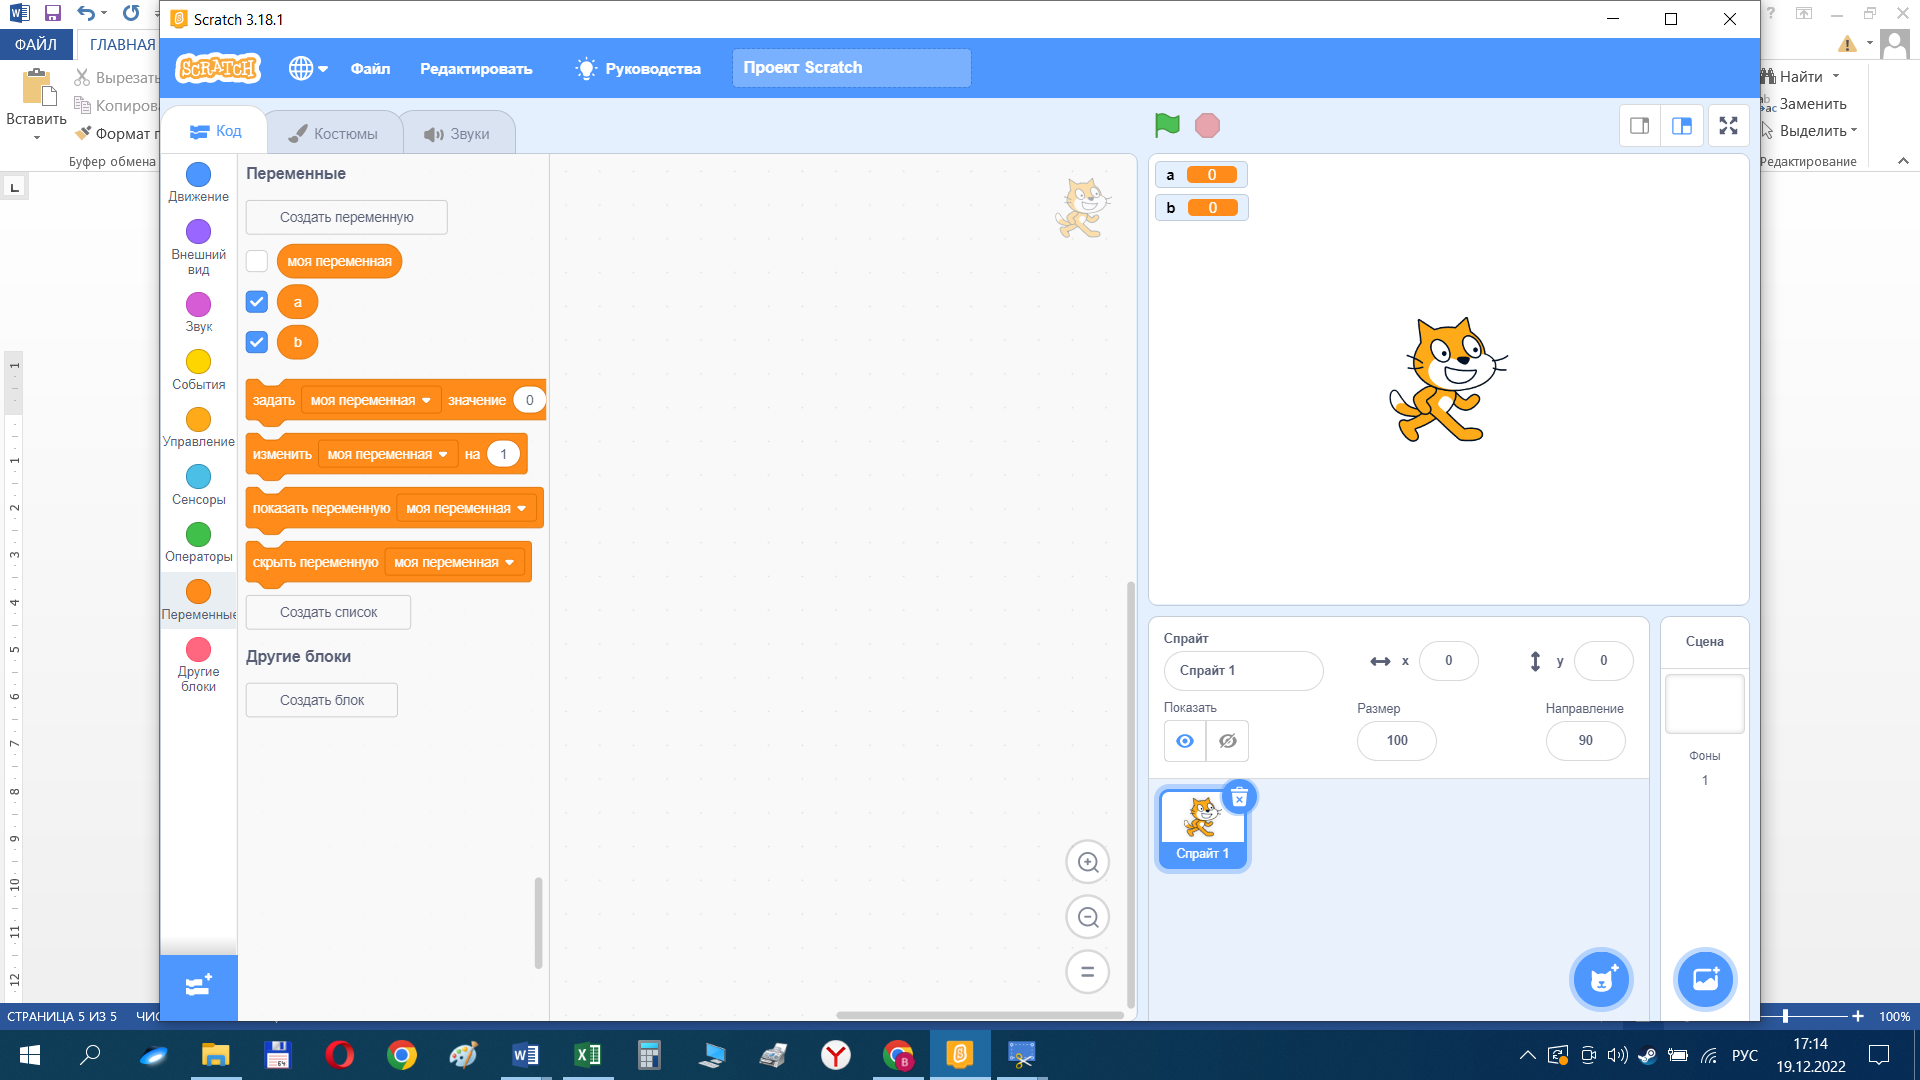Switch to small stage layout
This screenshot has height=1080, width=1920.
coord(1640,126)
